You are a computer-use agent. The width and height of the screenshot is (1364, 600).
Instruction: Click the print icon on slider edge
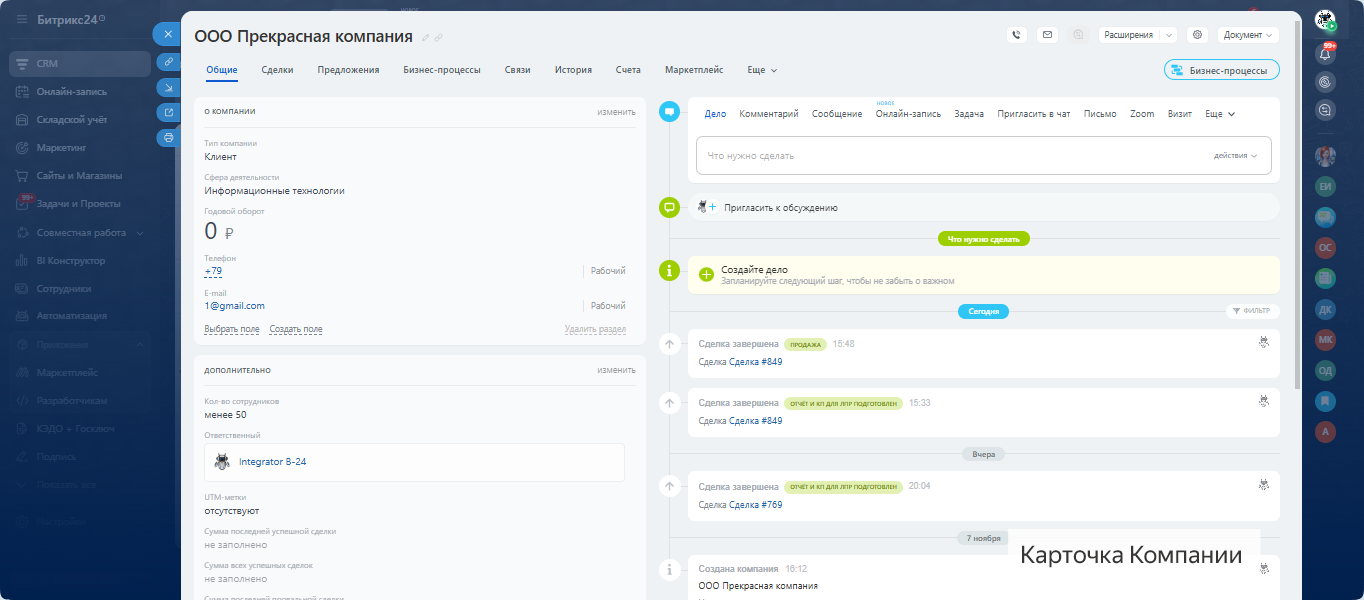[168, 137]
